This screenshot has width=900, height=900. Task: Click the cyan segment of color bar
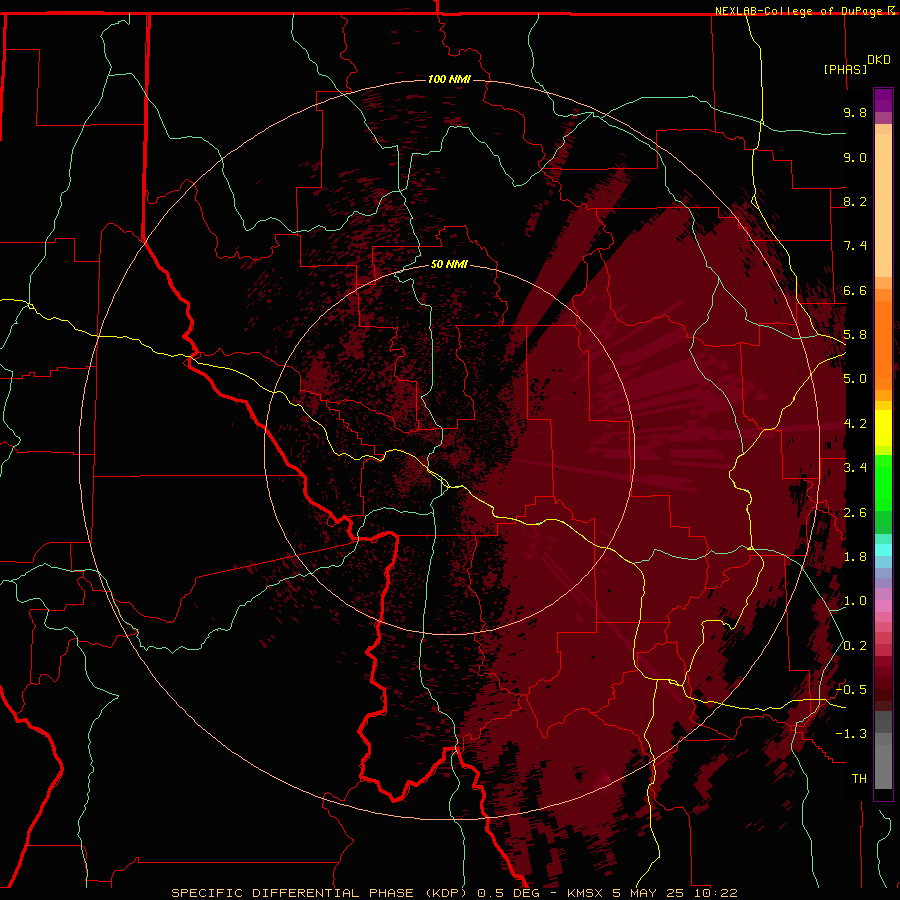click(x=883, y=550)
